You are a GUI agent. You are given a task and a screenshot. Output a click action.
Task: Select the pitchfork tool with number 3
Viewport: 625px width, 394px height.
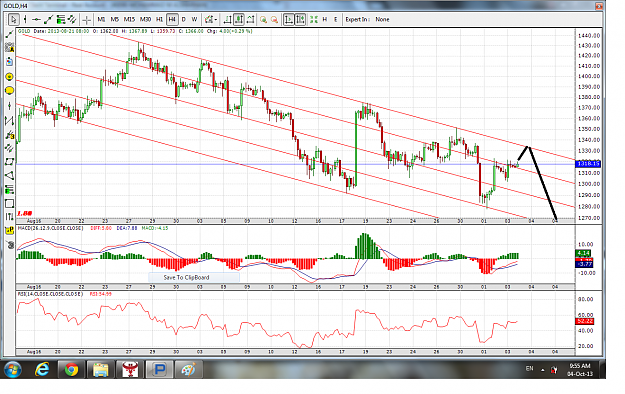[x=9, y=135]
